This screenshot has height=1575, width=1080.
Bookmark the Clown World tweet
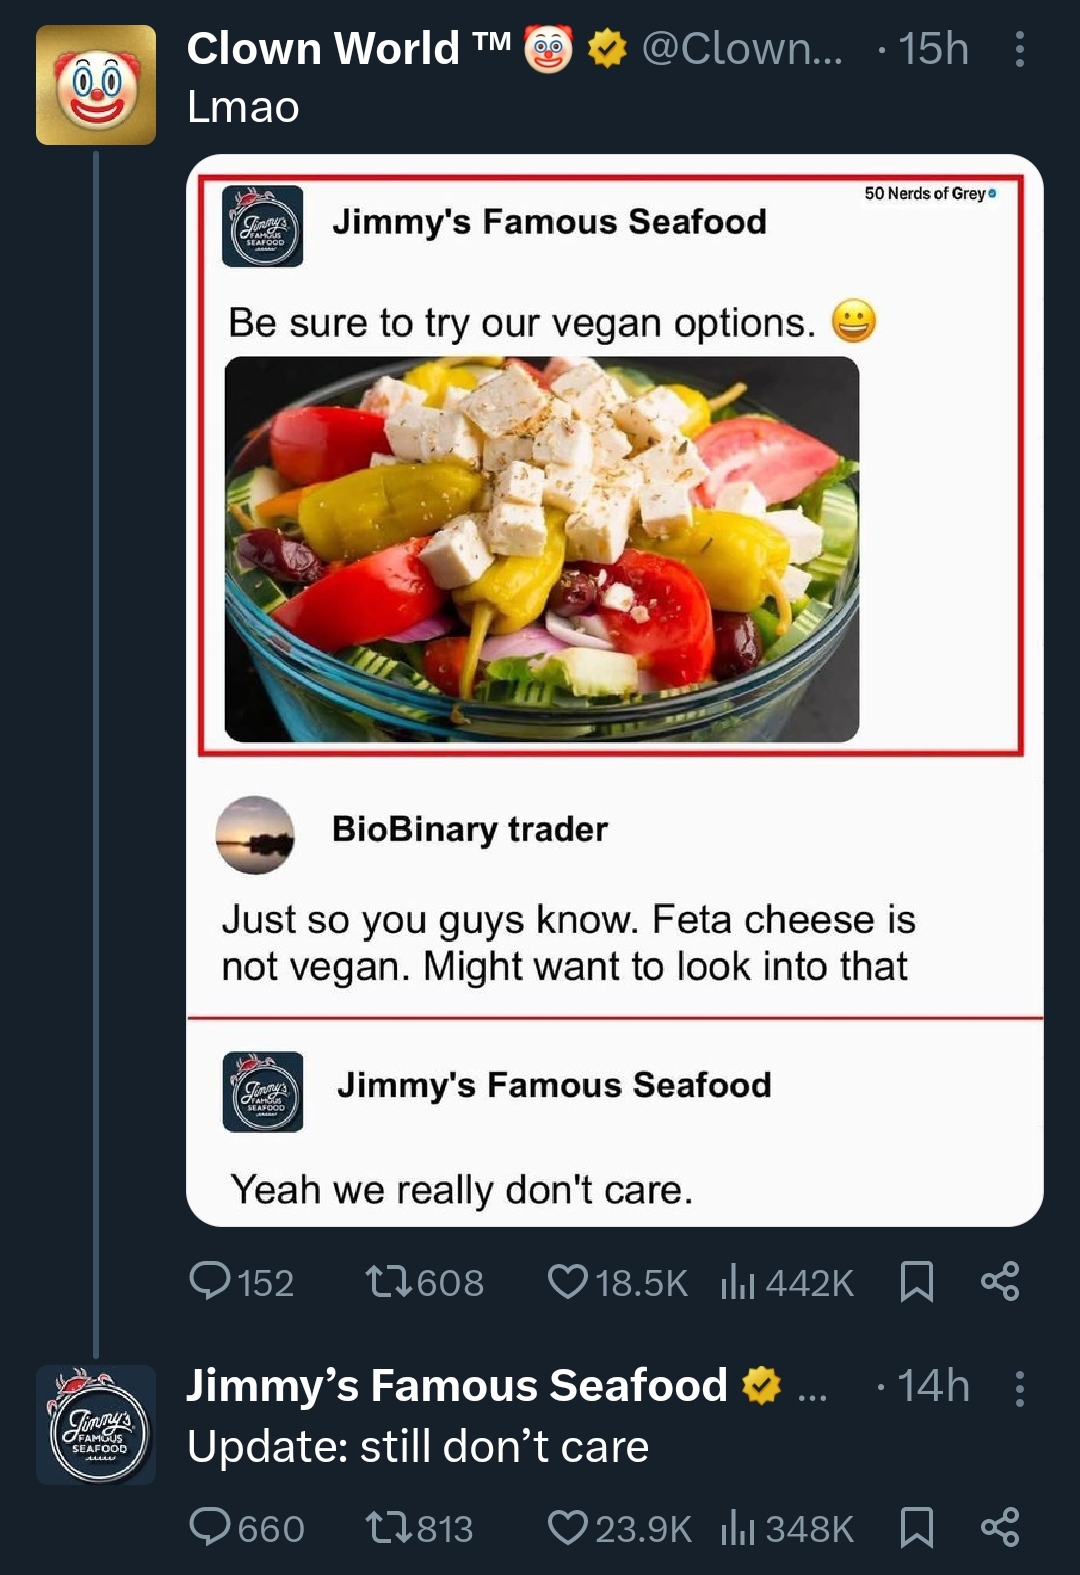point(916,1281)
